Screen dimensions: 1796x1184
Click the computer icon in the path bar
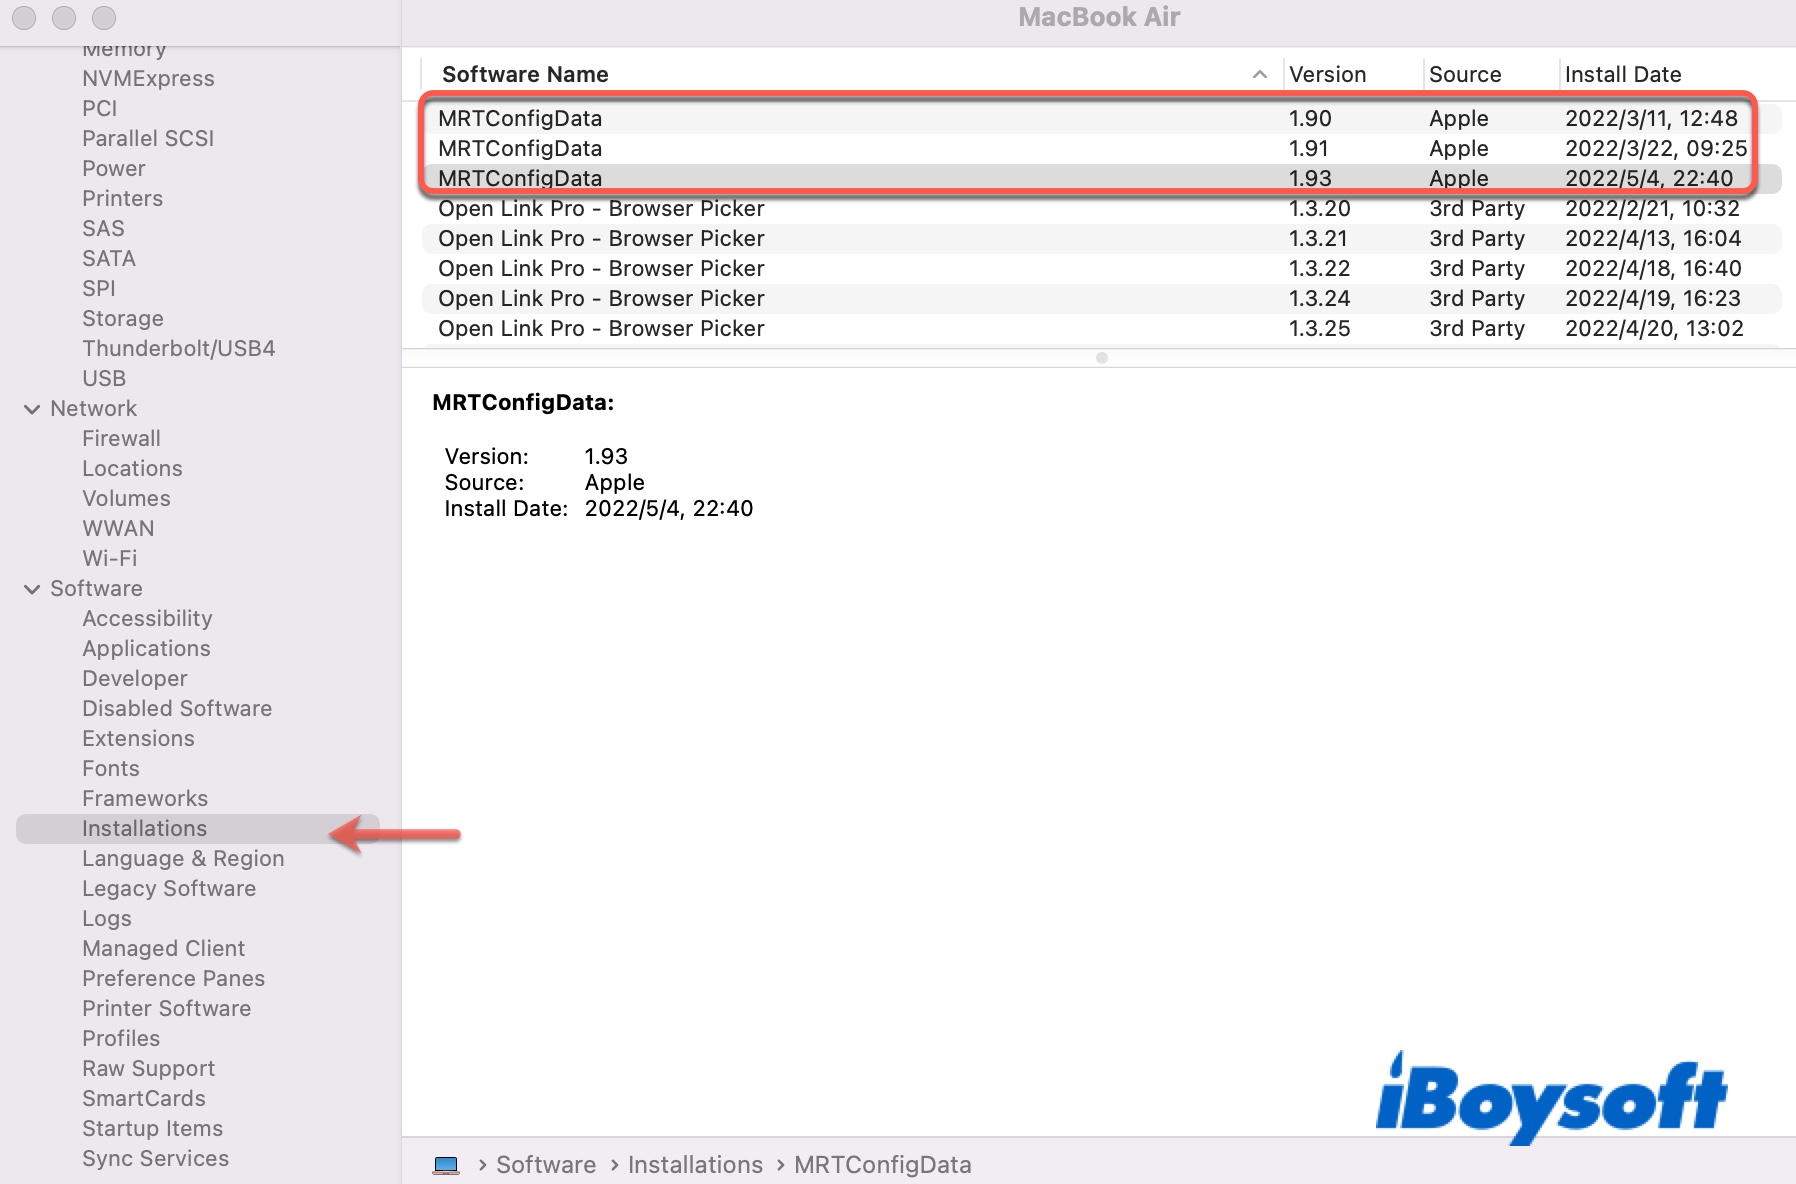pos(446,1165)
